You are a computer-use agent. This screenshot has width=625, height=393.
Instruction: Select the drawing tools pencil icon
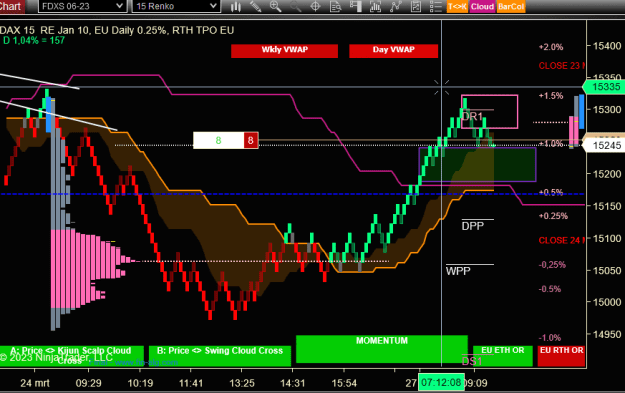pyautogui.click(x=256, y=6)
